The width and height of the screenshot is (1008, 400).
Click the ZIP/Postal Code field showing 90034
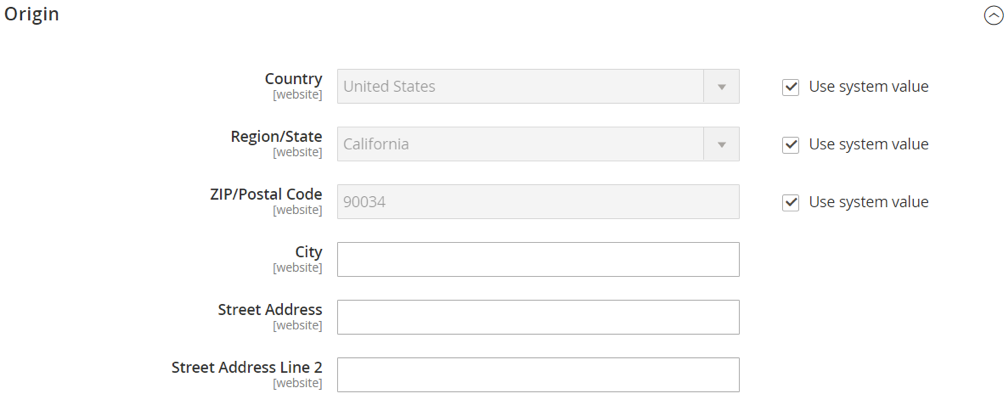tap(538, 202)
